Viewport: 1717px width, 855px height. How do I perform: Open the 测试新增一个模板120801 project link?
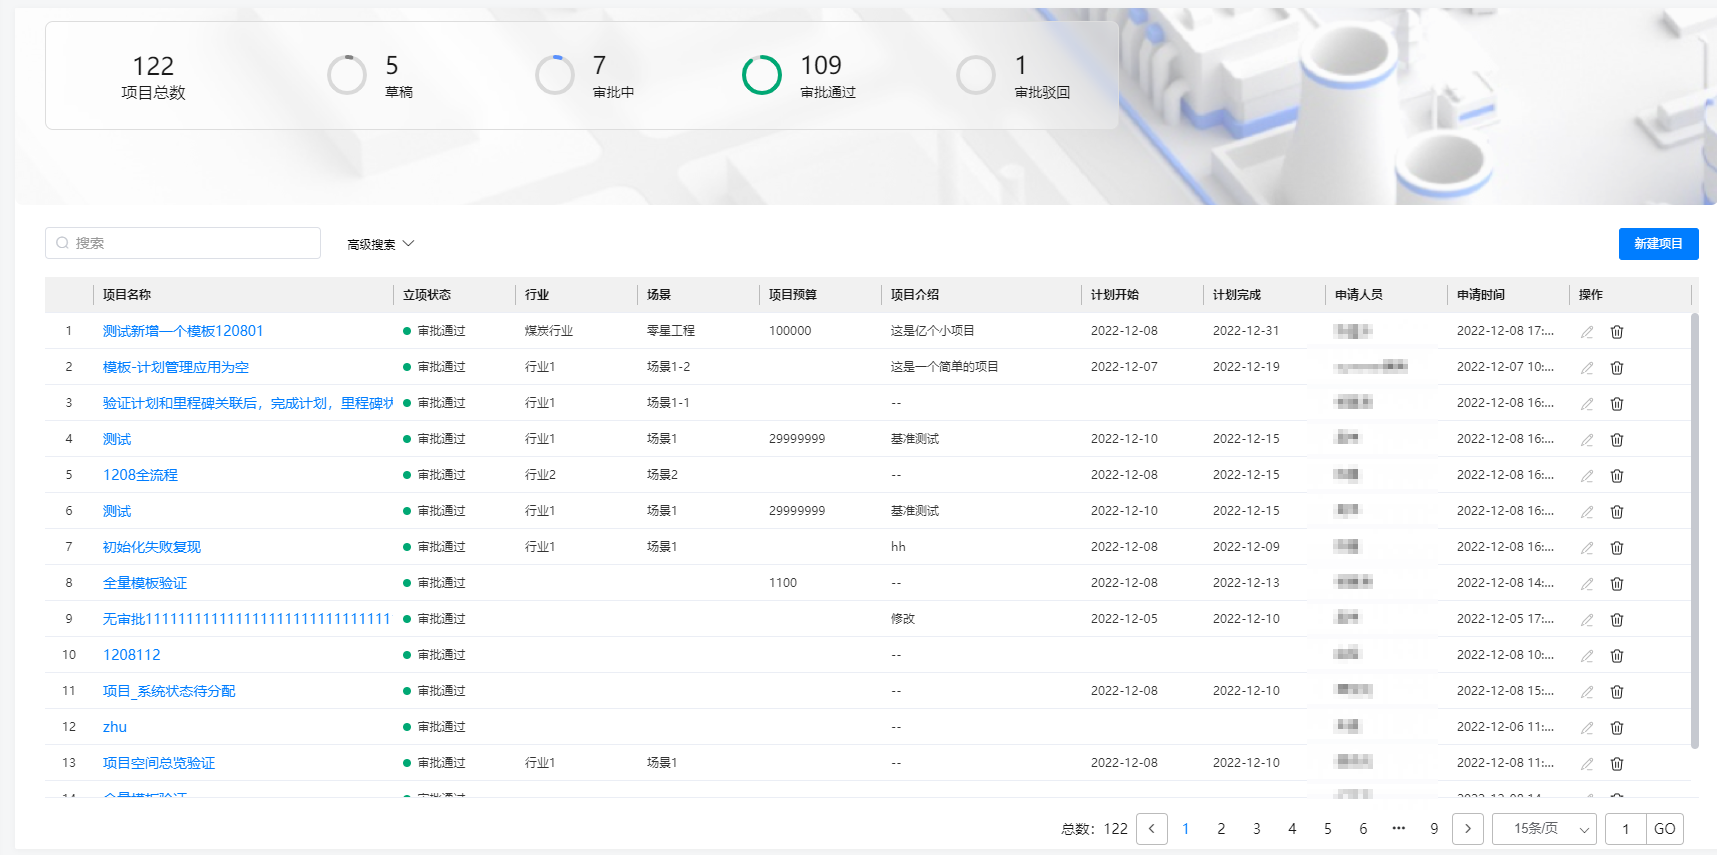183,331
